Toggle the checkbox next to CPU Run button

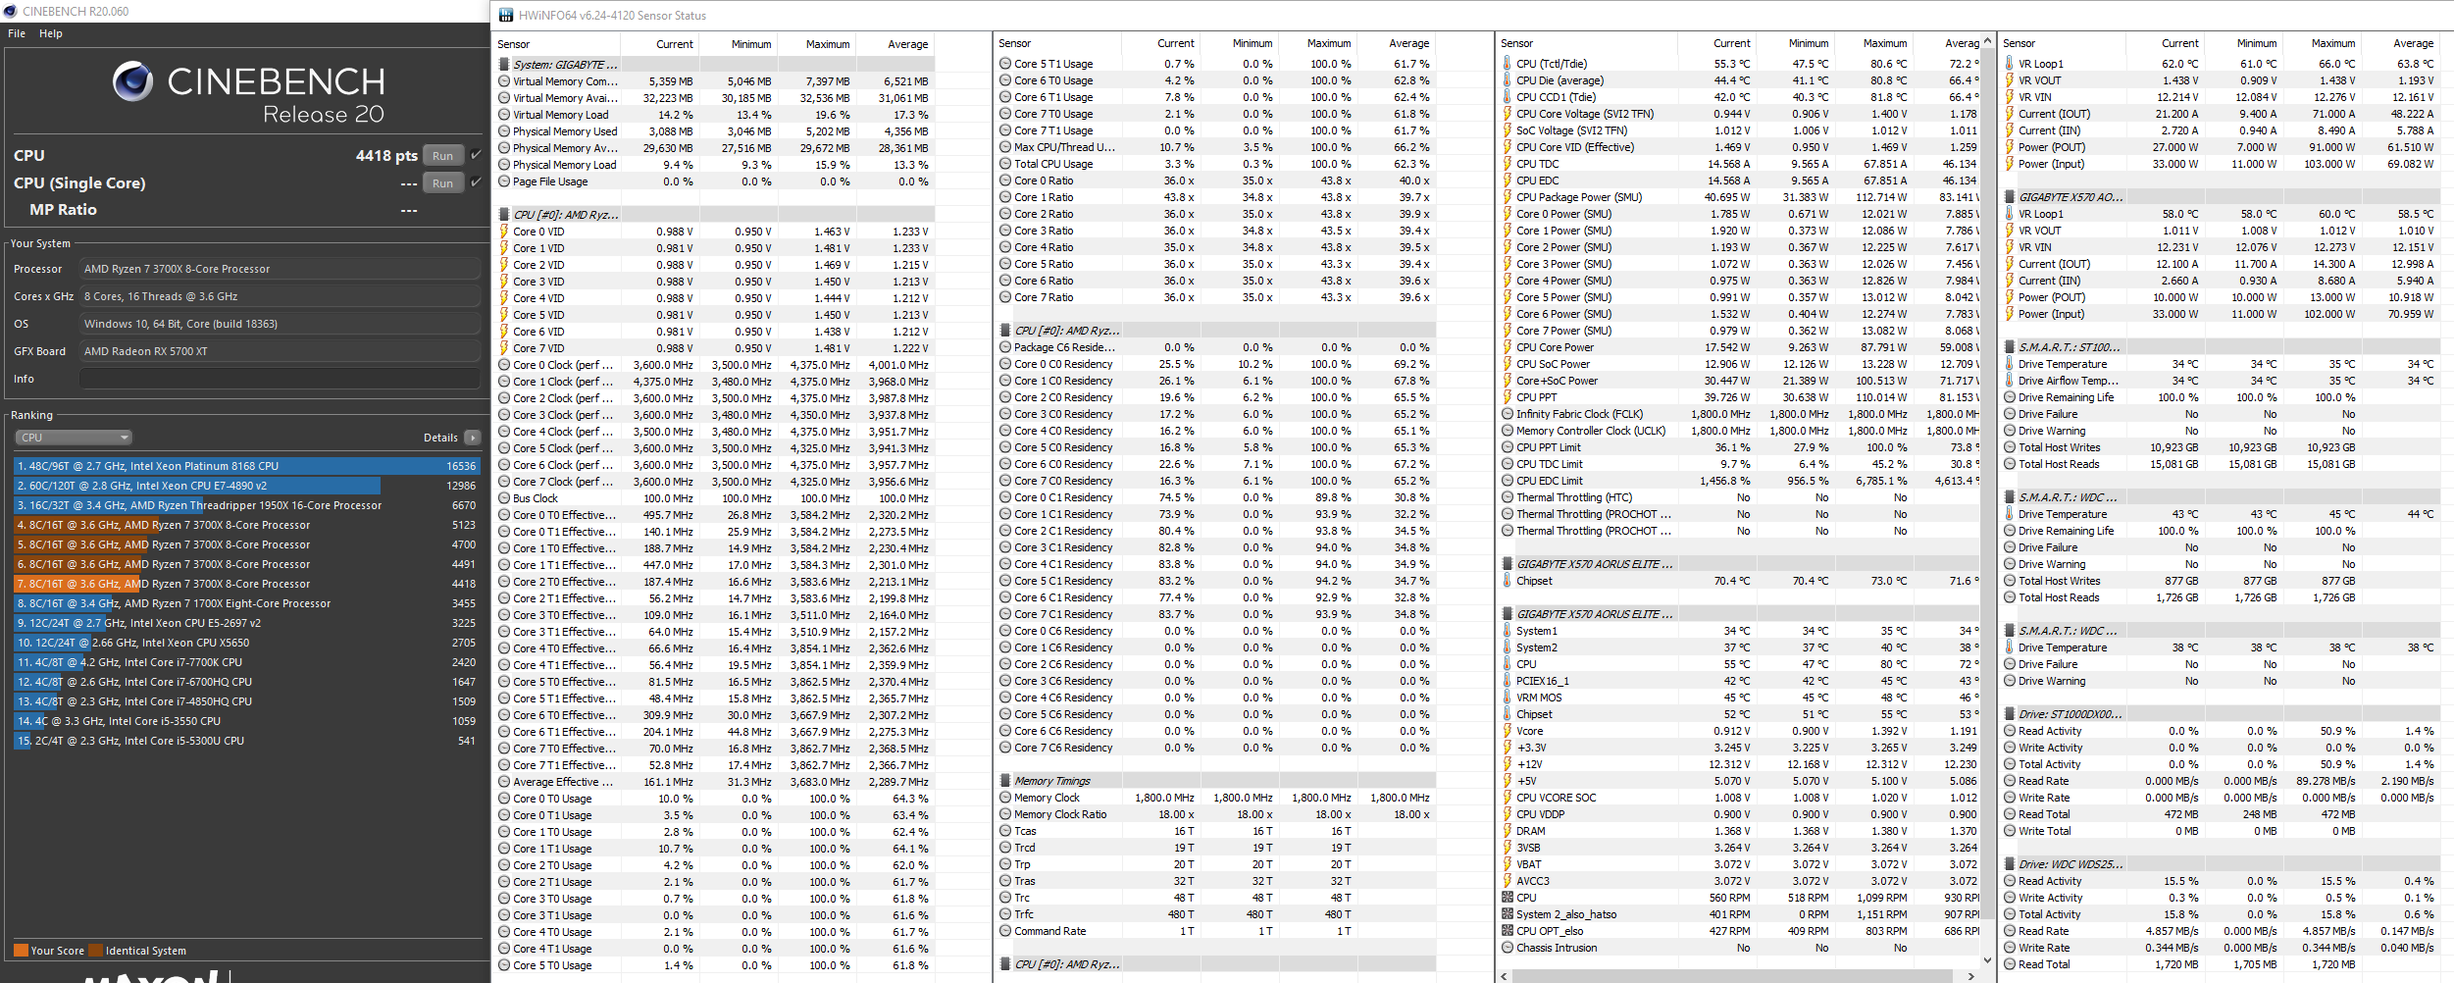point(476,155)
